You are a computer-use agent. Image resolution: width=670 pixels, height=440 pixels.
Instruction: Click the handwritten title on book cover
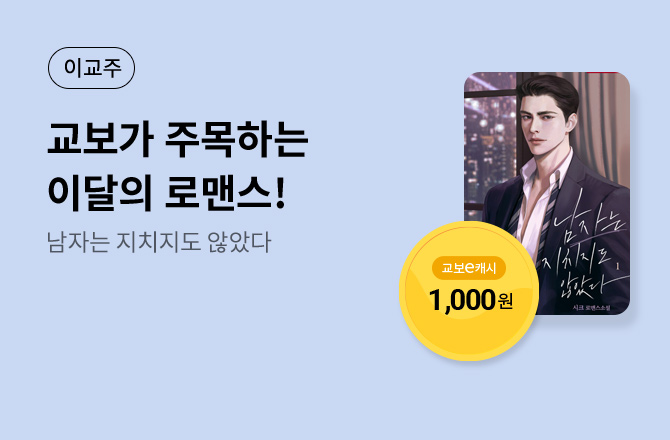(585, 252)
